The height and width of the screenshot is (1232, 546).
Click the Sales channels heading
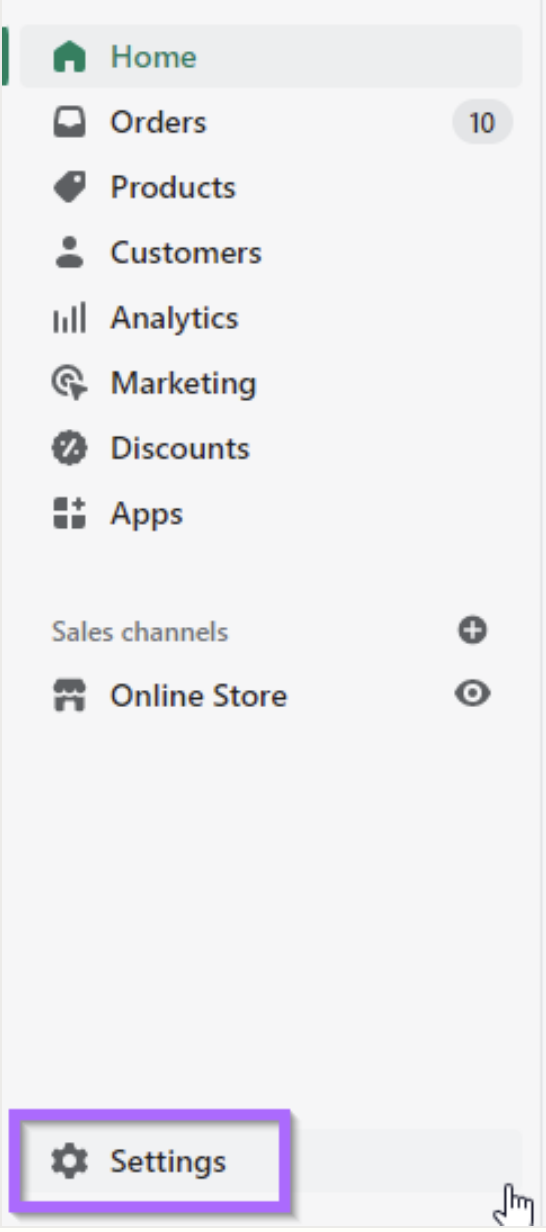pyautogui.click(x=140, y=632)
